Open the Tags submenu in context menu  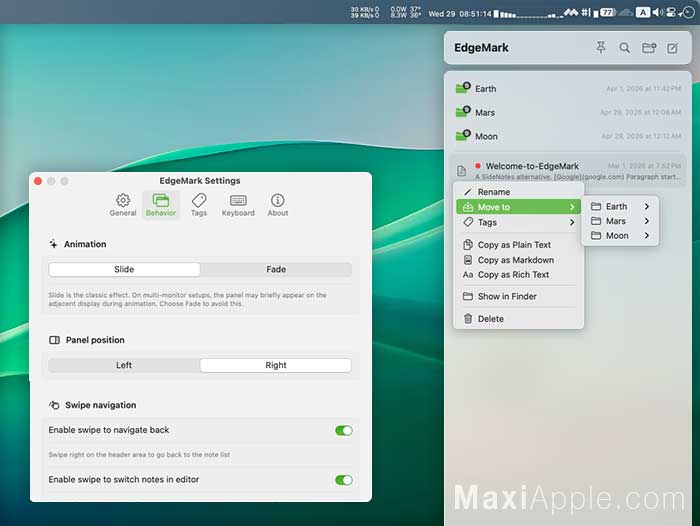(x=518, y=222)
